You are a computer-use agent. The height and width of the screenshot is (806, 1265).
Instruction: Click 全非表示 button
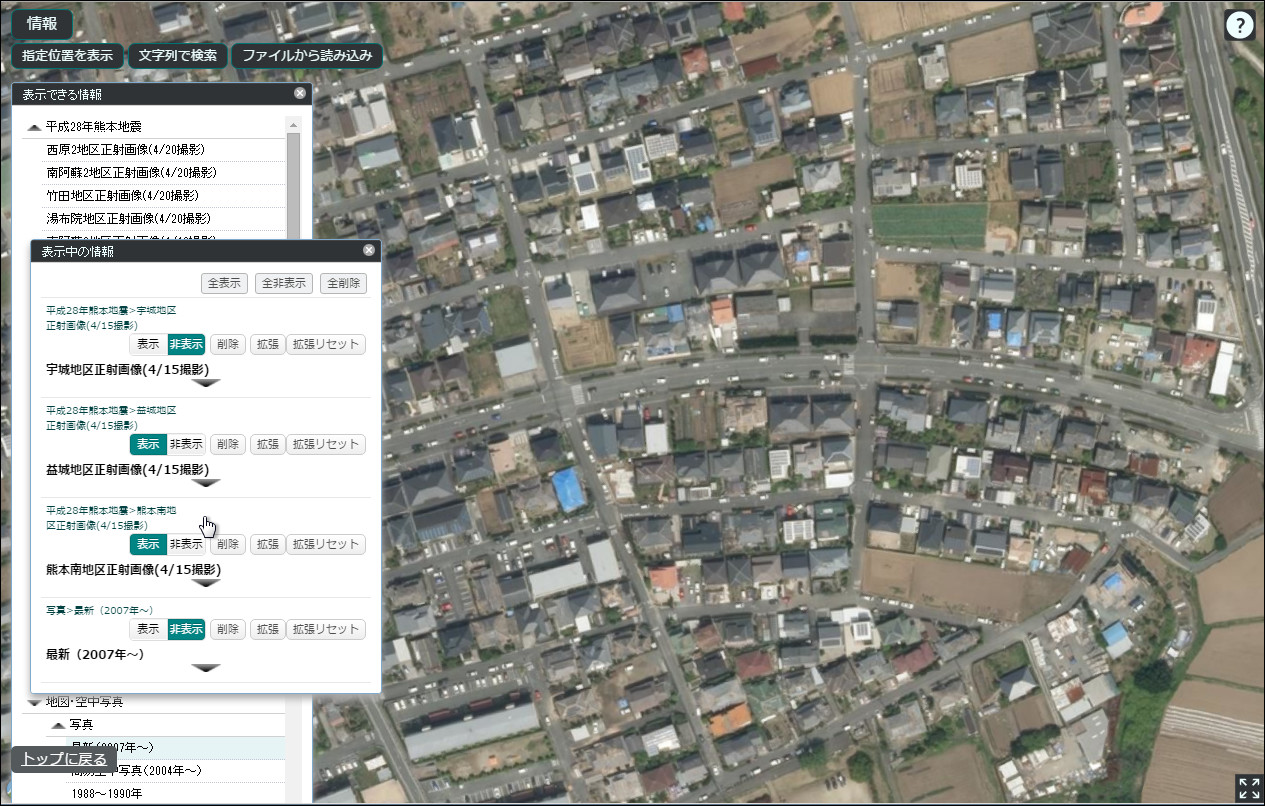click(x=284, y=283)
